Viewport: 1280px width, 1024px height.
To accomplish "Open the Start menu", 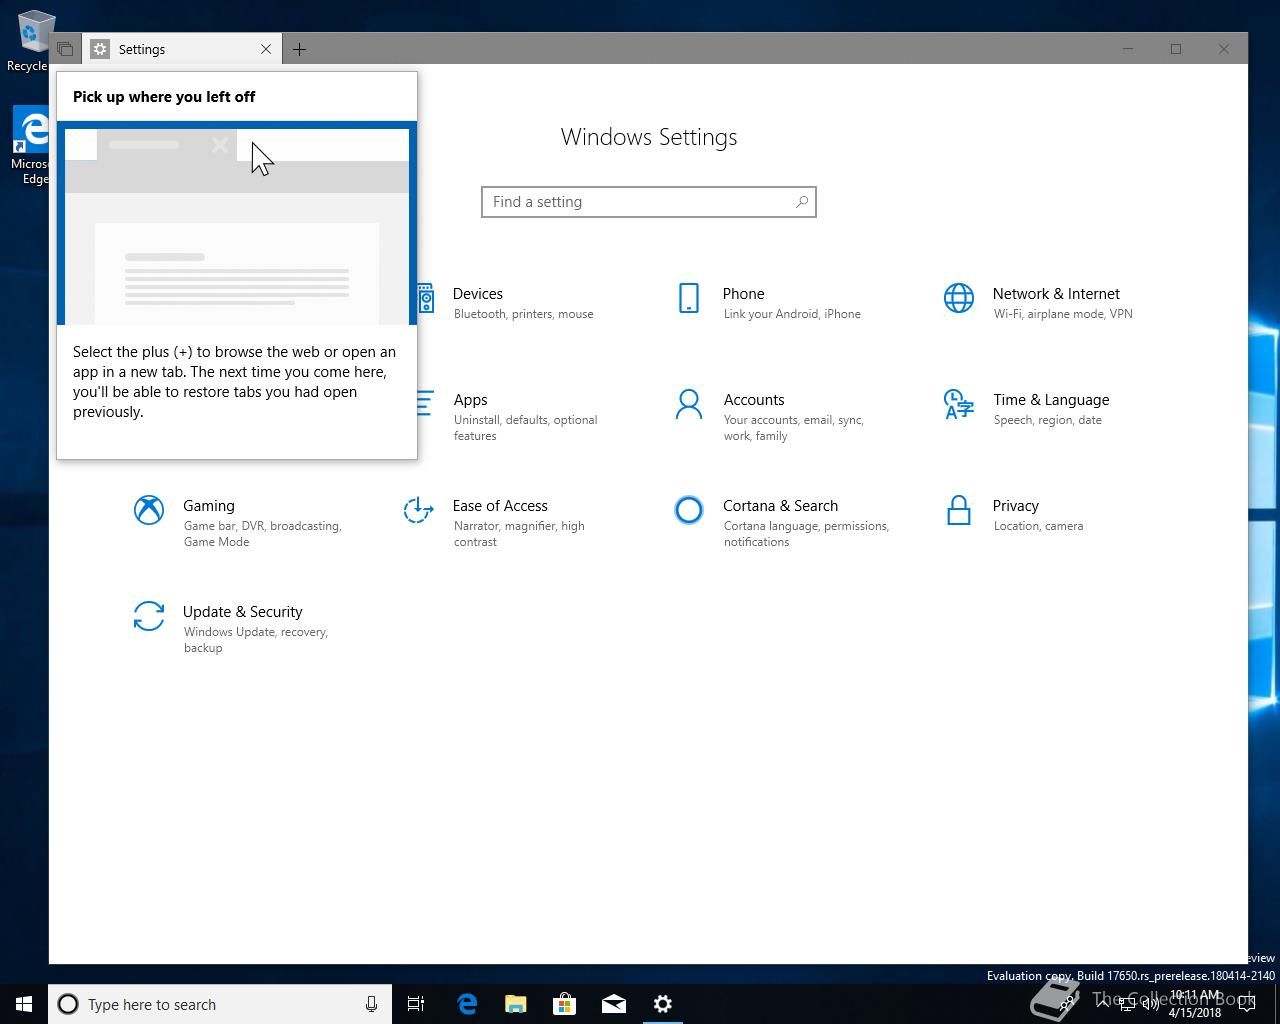I will [24, 1004].
